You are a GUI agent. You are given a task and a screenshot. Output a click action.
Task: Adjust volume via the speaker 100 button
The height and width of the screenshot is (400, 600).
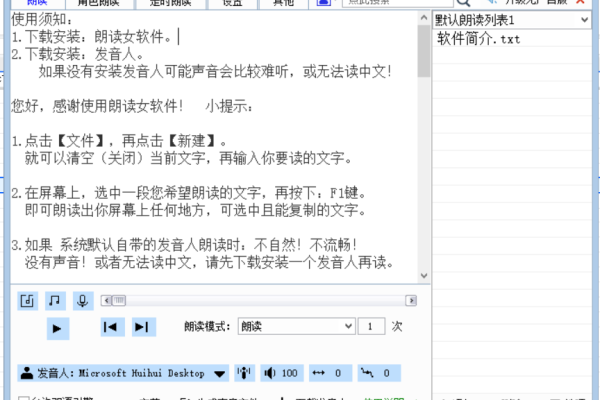(x=282, y=373)
